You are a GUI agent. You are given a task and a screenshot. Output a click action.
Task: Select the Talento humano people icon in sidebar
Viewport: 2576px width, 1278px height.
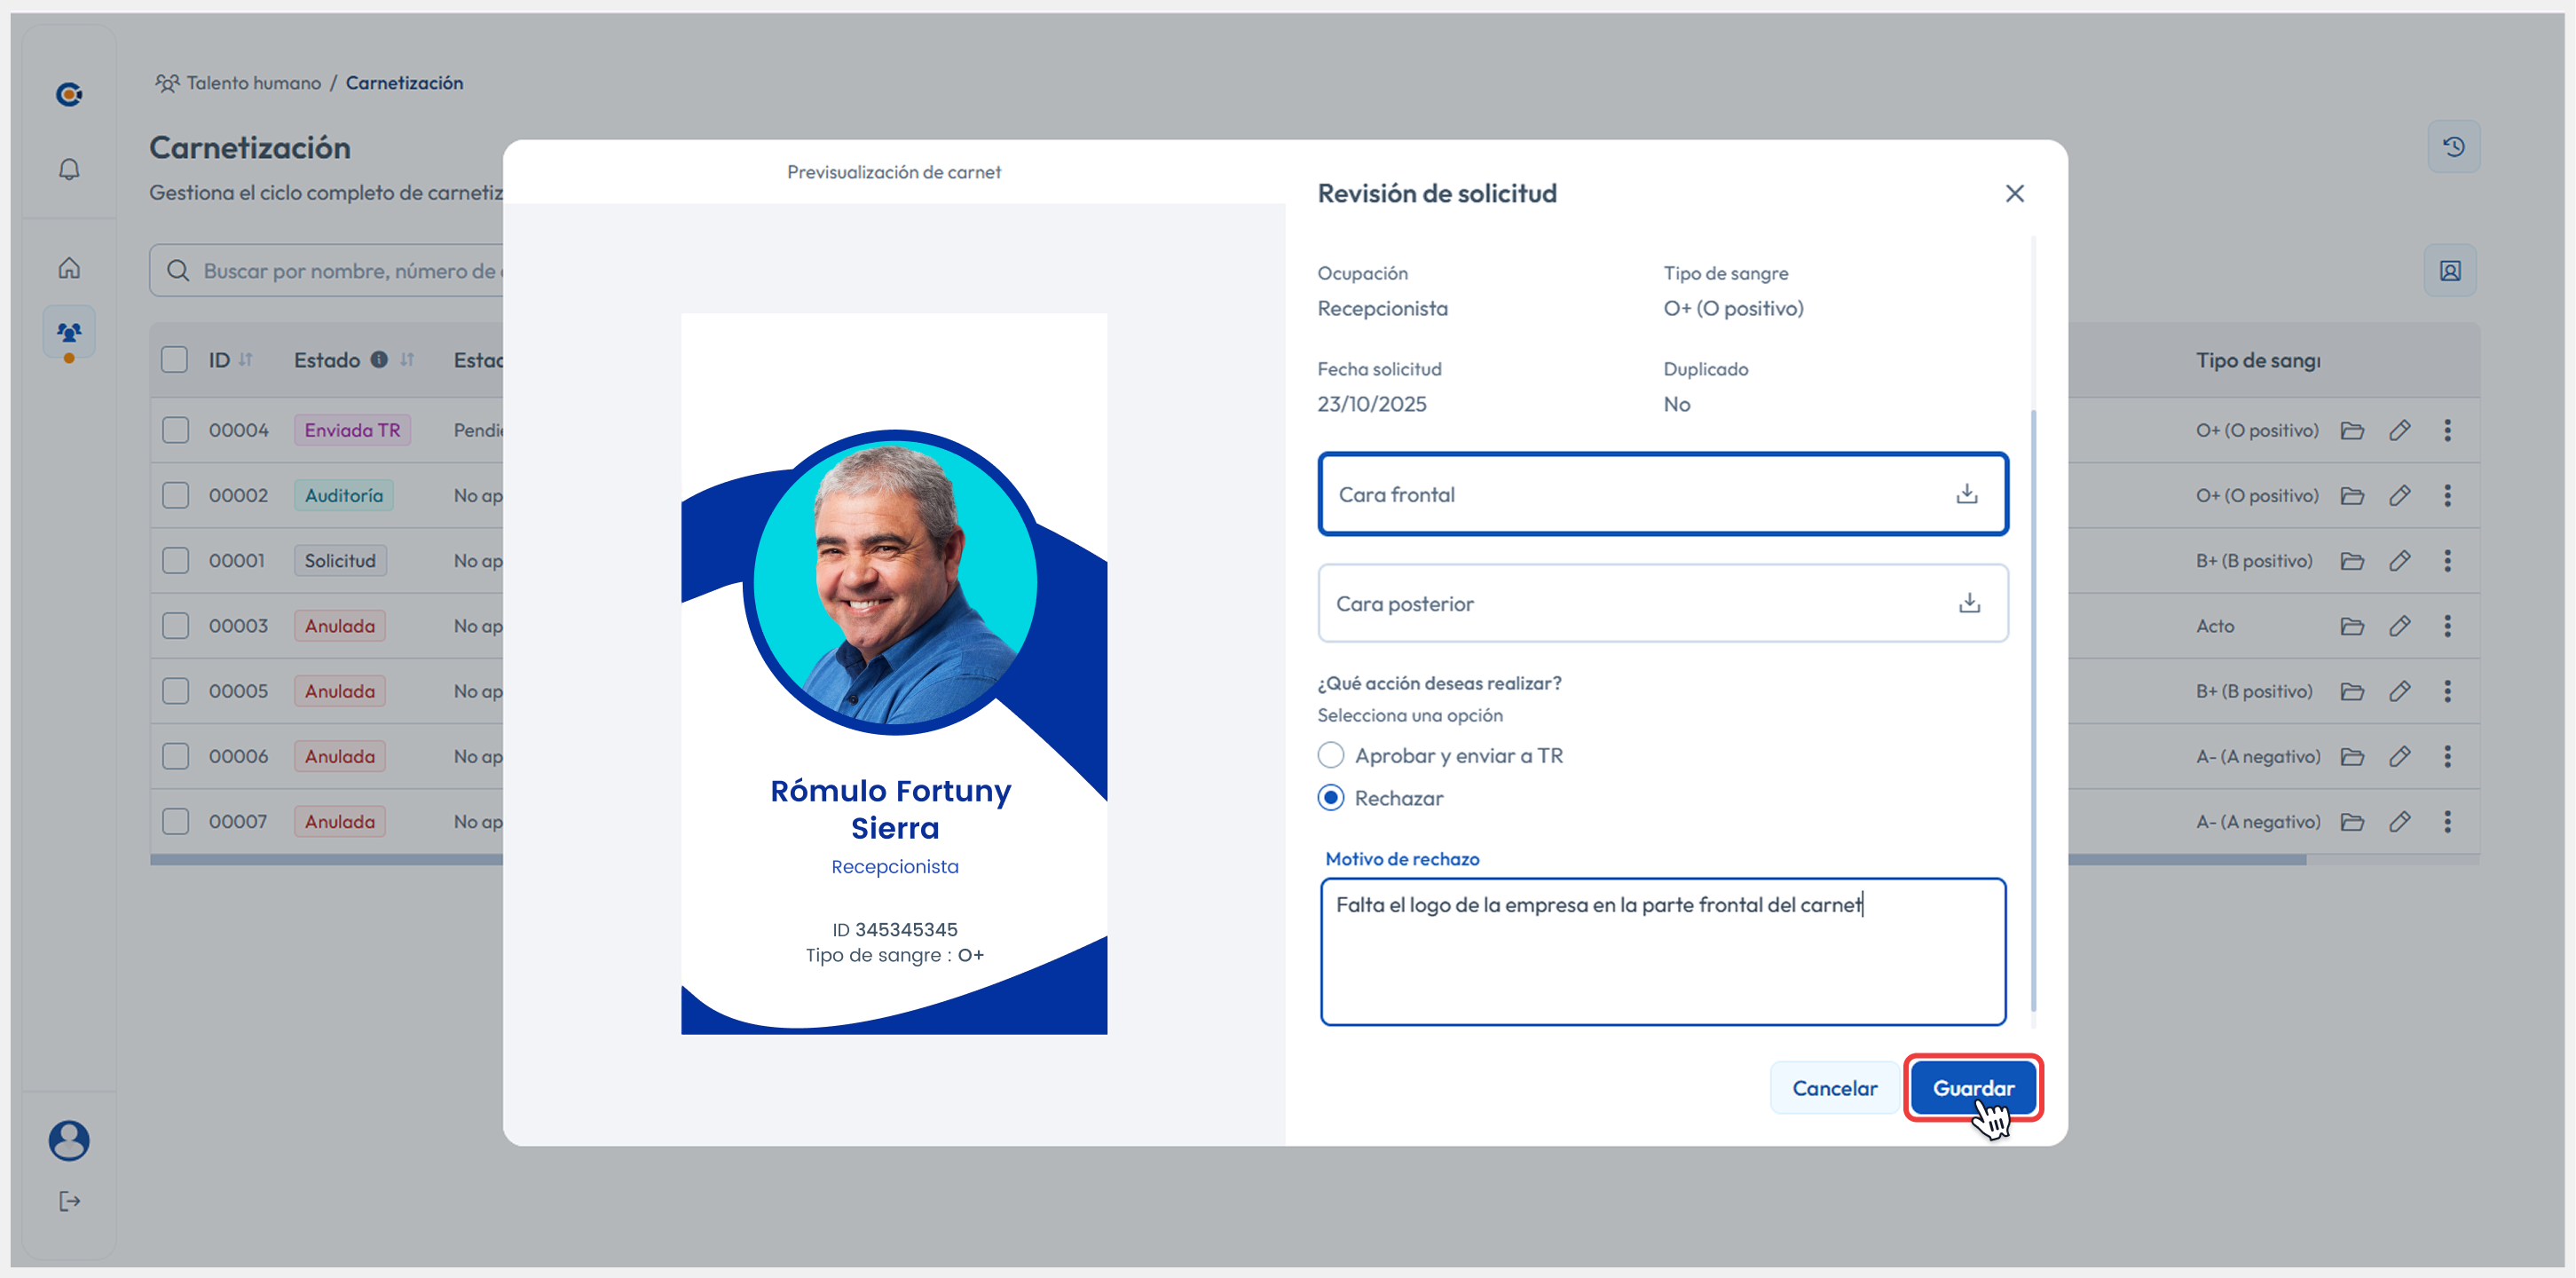[68, 330]
